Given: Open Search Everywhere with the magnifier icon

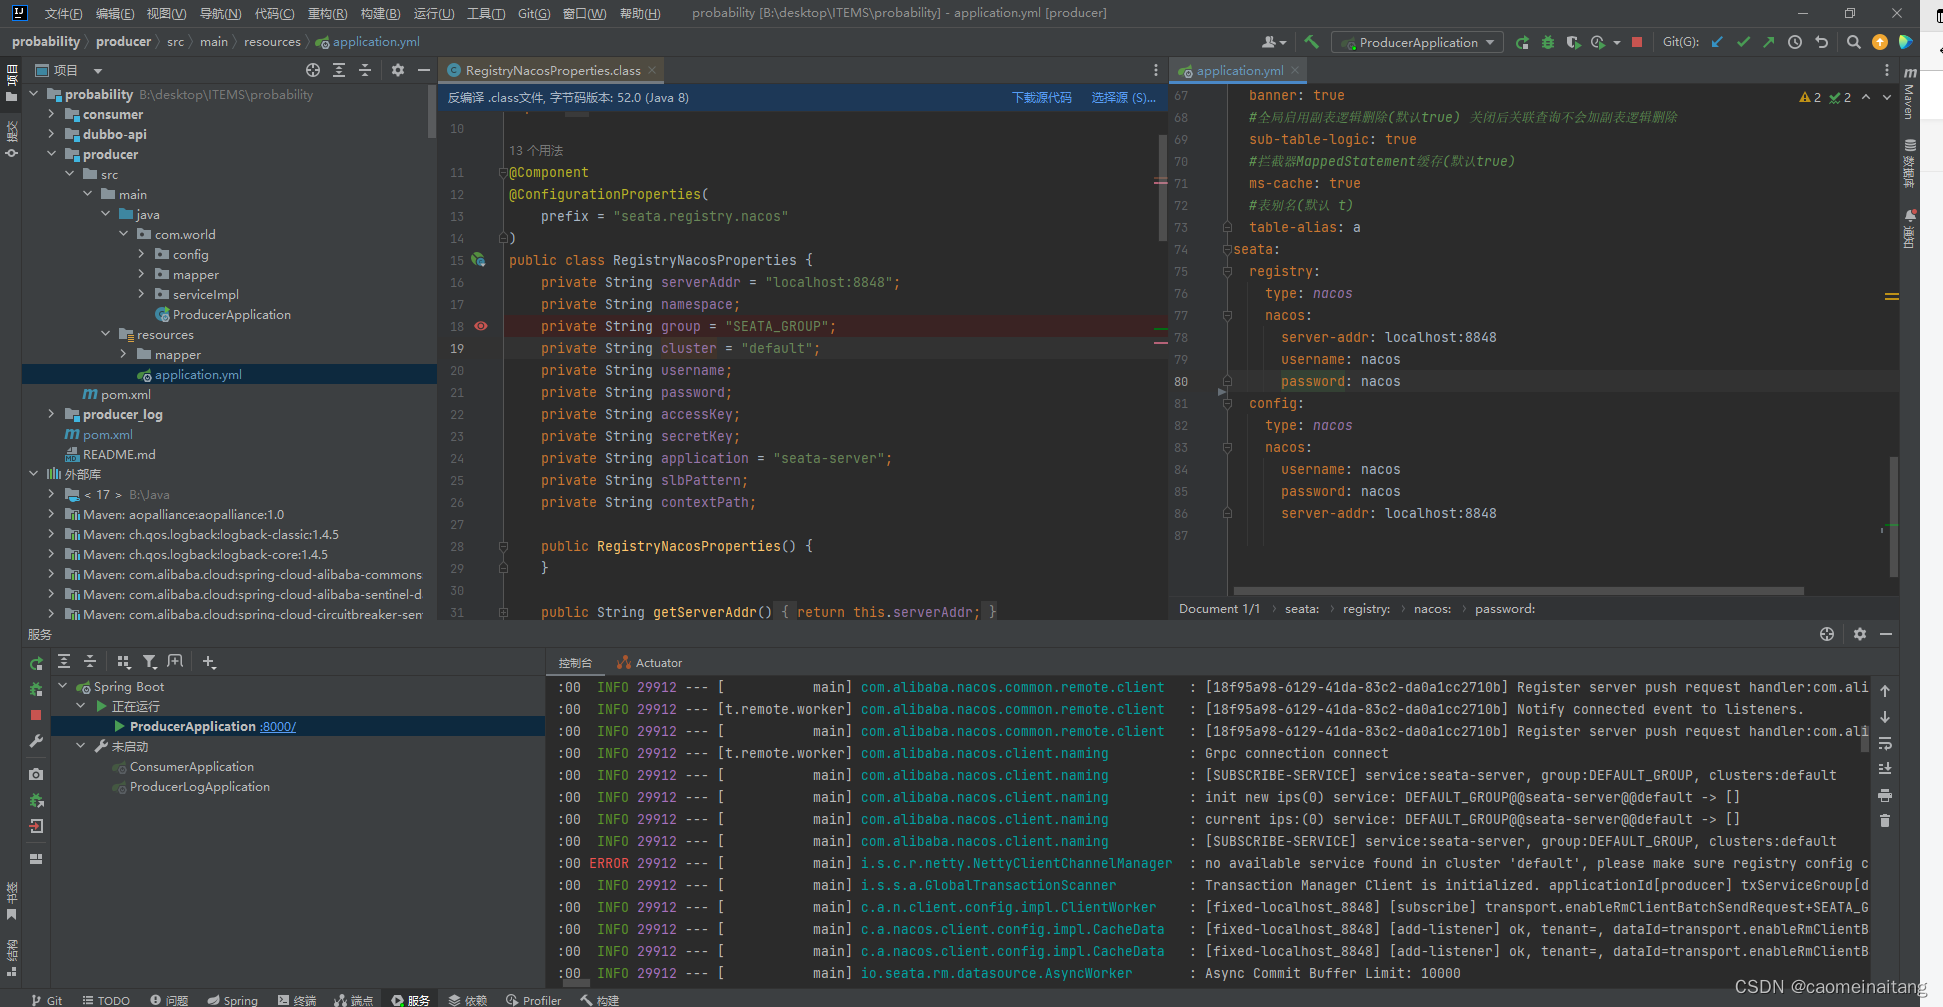Looking at the screenshot, I should pos(1853,42).
